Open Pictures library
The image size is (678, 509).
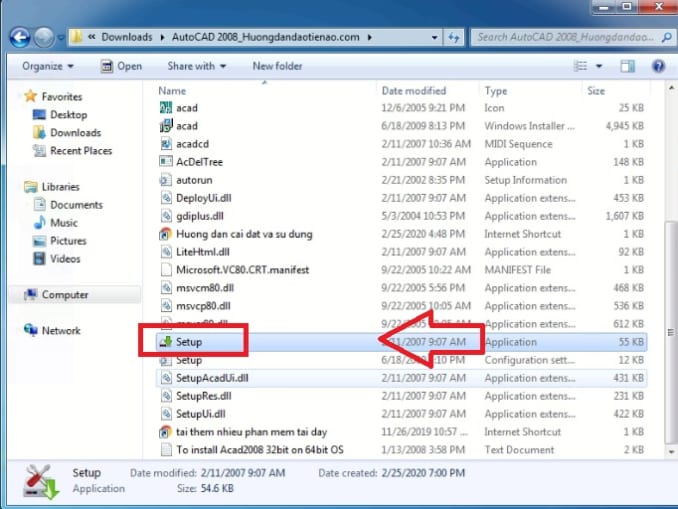point(68,241)
